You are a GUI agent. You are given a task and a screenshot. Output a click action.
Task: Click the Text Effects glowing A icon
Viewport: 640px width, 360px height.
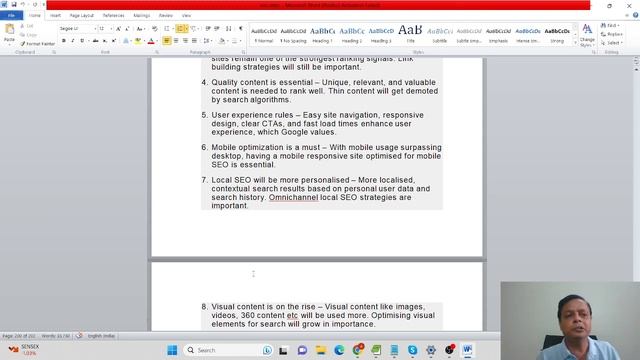click(x=126, y=41)
